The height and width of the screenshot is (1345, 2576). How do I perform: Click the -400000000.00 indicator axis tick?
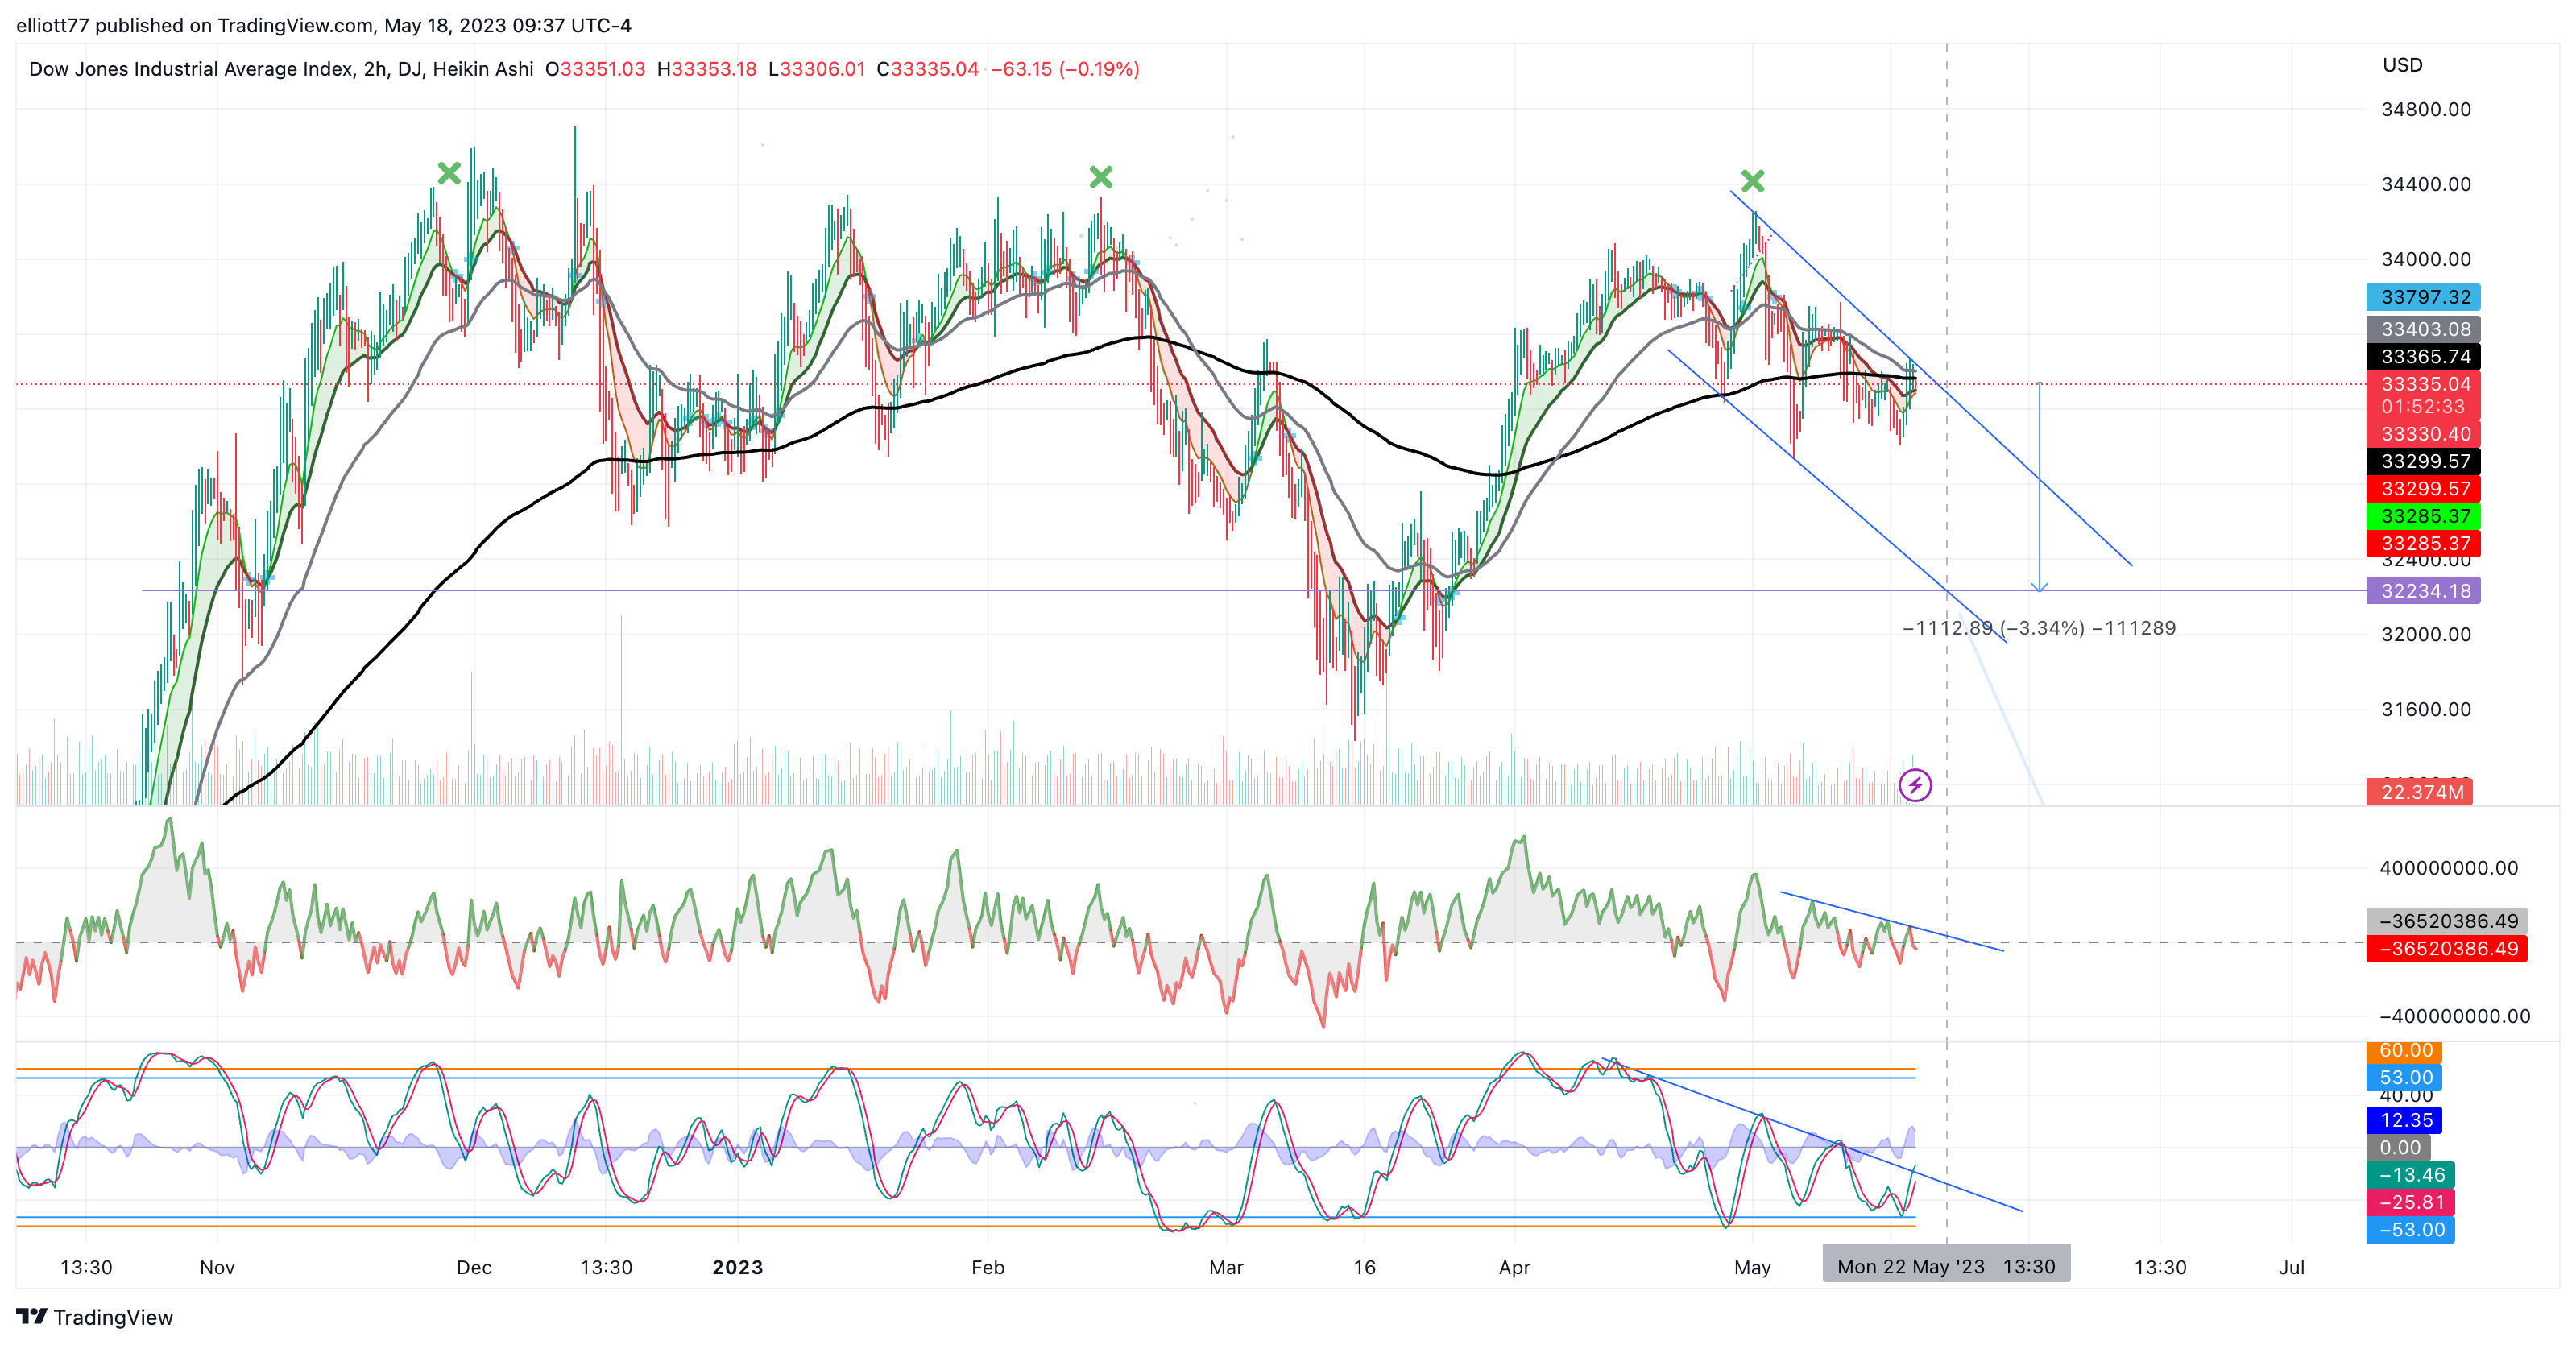pyautogui.click(x=2454, y=1016)
